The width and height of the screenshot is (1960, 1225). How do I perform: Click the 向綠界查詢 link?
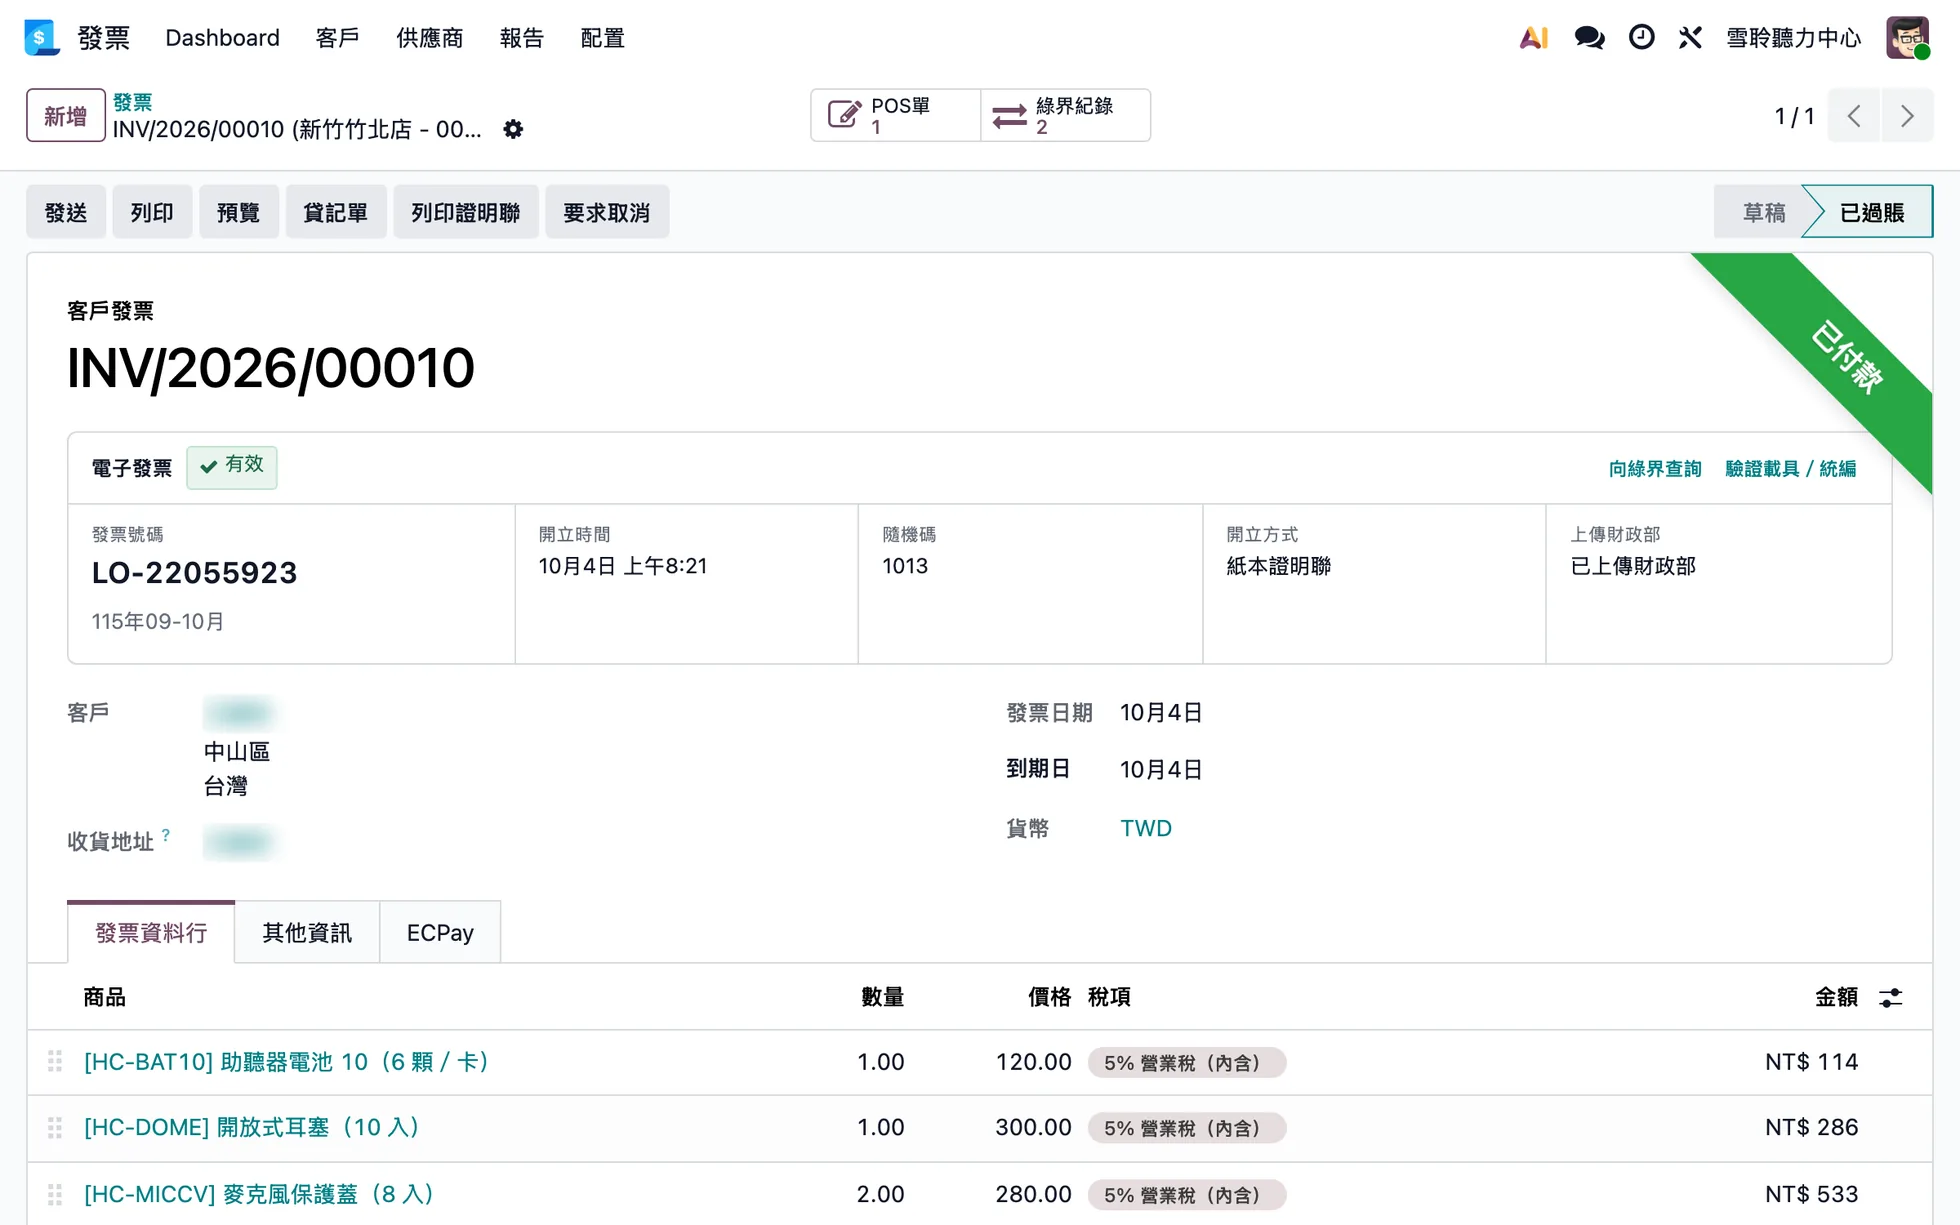point(1655,468)
